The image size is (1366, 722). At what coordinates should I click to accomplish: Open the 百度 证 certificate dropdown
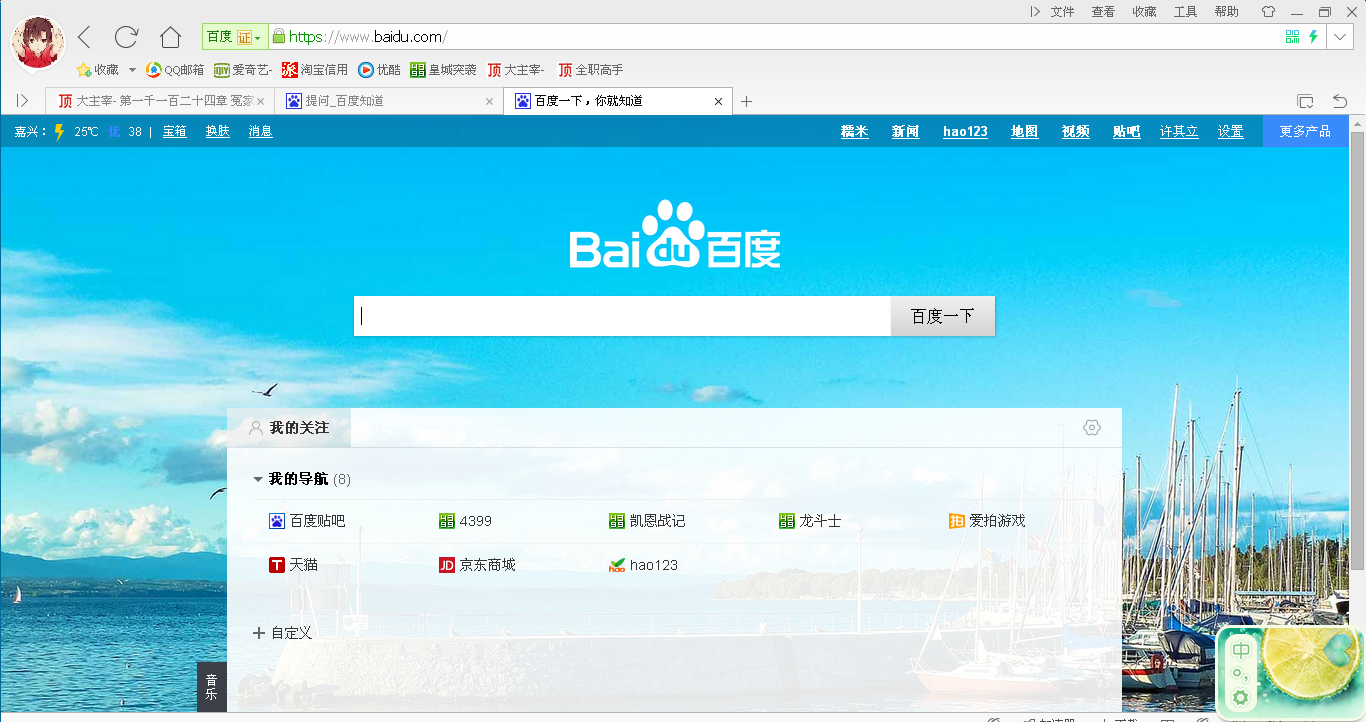click(234, 37)
